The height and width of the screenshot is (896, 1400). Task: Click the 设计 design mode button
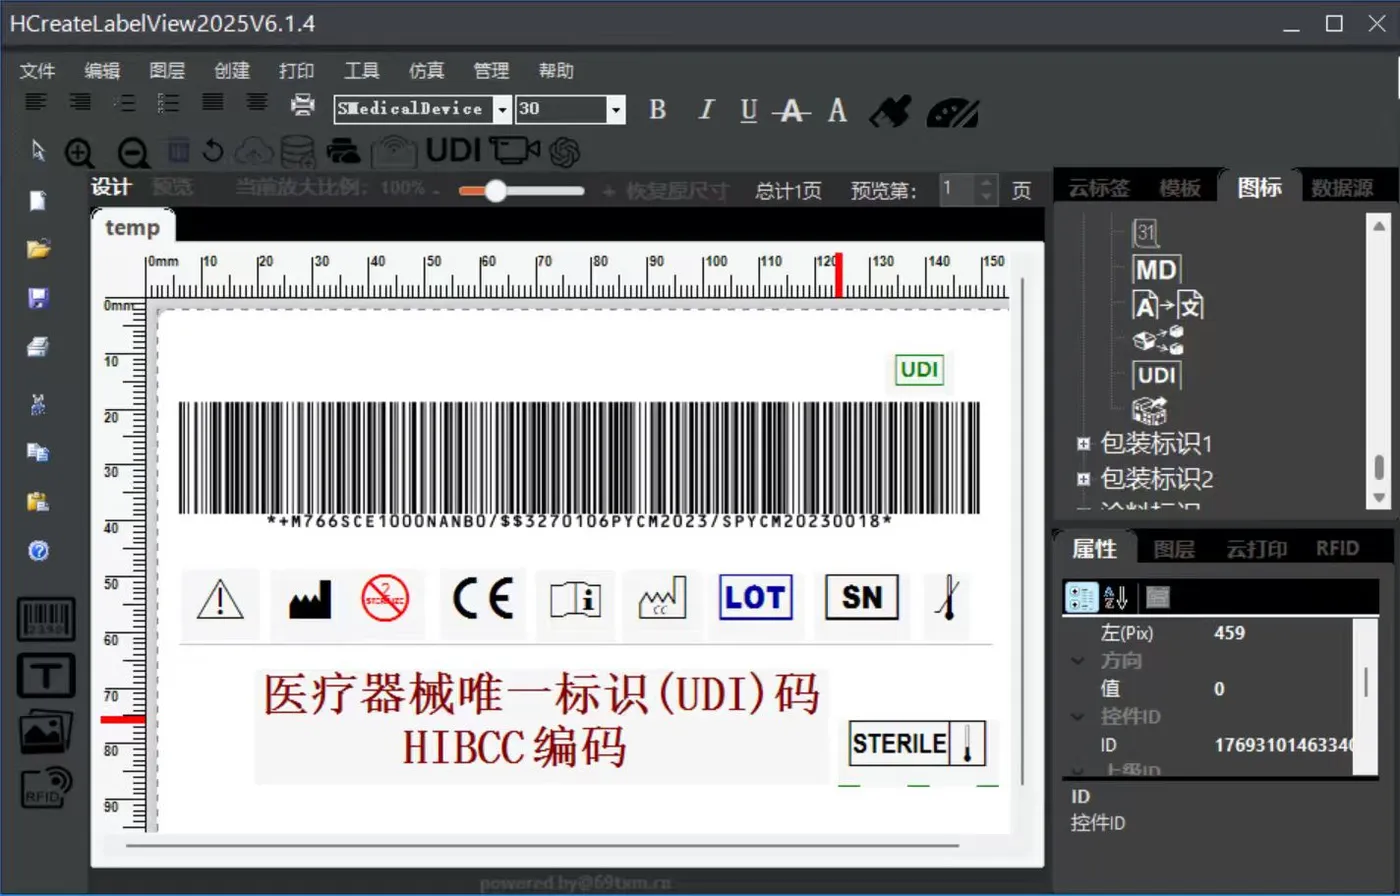click(111, 187)
